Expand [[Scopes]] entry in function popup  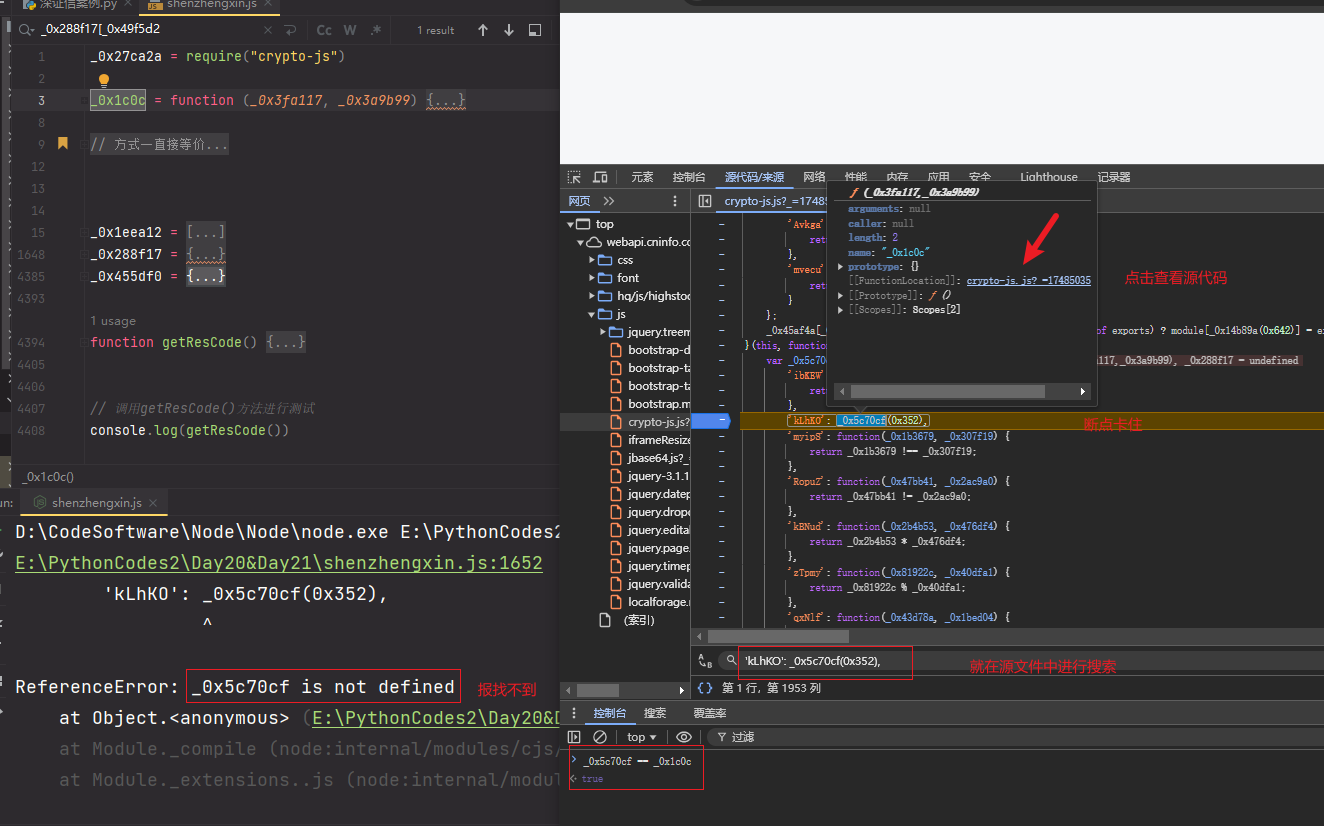pyautogui.click(x=841, y=310)
